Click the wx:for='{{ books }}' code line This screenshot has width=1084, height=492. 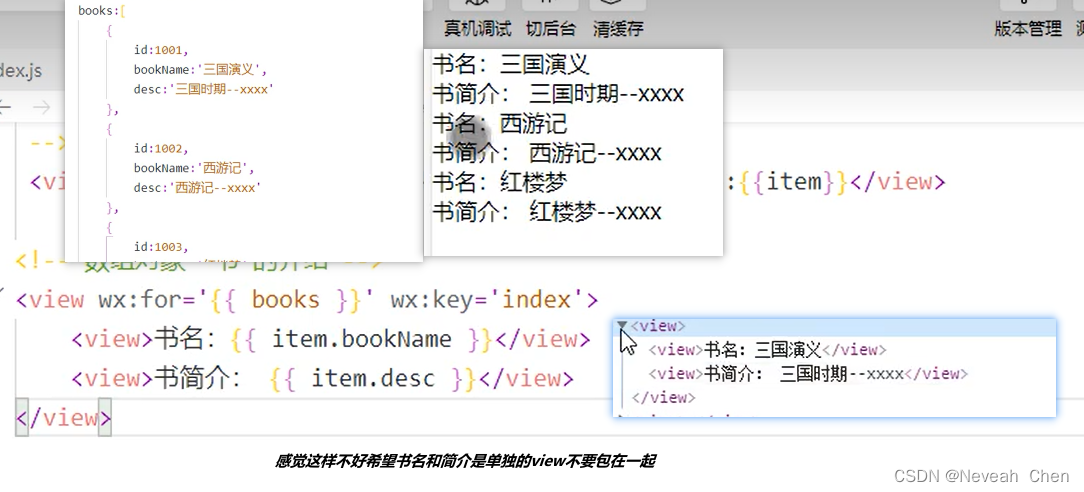click(306, 300)
